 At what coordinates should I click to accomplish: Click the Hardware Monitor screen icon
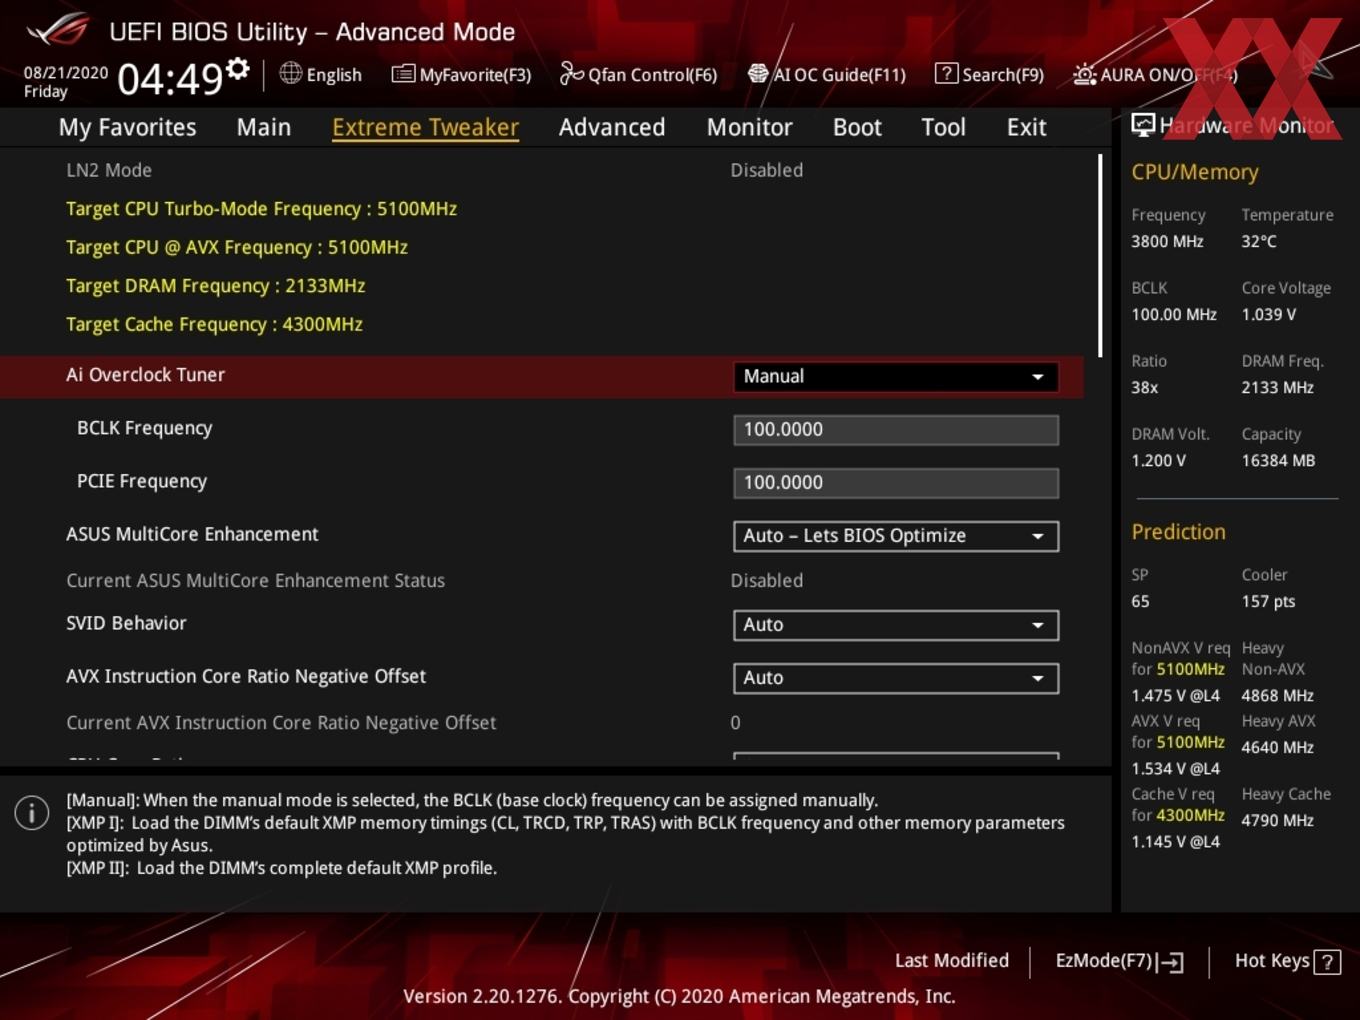pyautogui.click(x=1143, y=124)
